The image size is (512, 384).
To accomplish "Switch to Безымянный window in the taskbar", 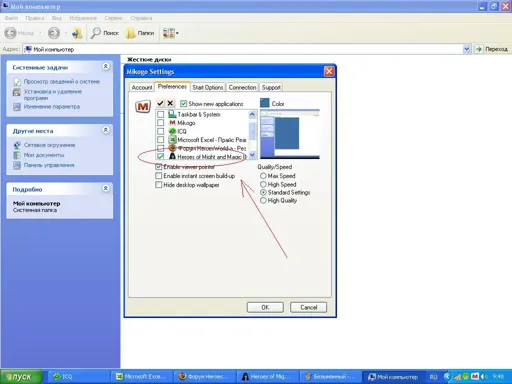I will pos(330,377).
